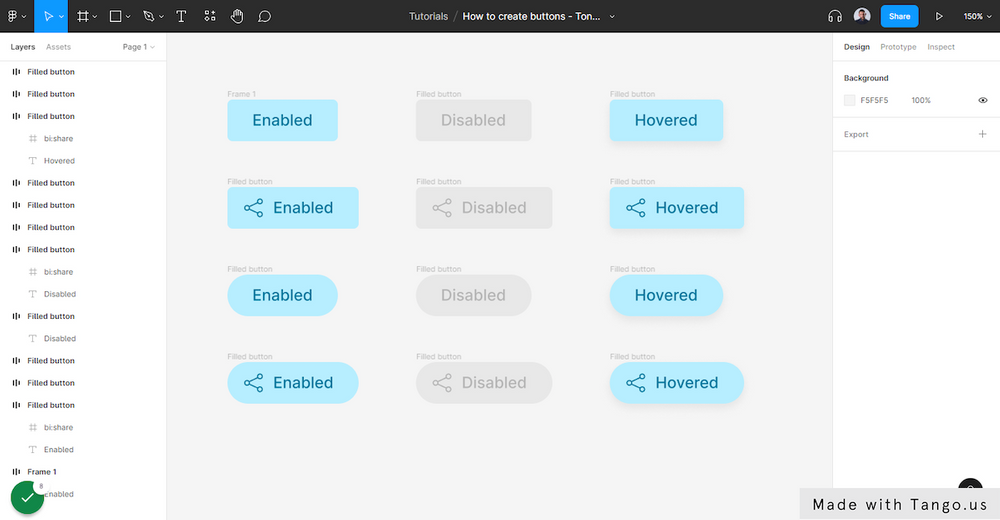
Task: Open the Prototype tab
Action: tap(898, 47)
